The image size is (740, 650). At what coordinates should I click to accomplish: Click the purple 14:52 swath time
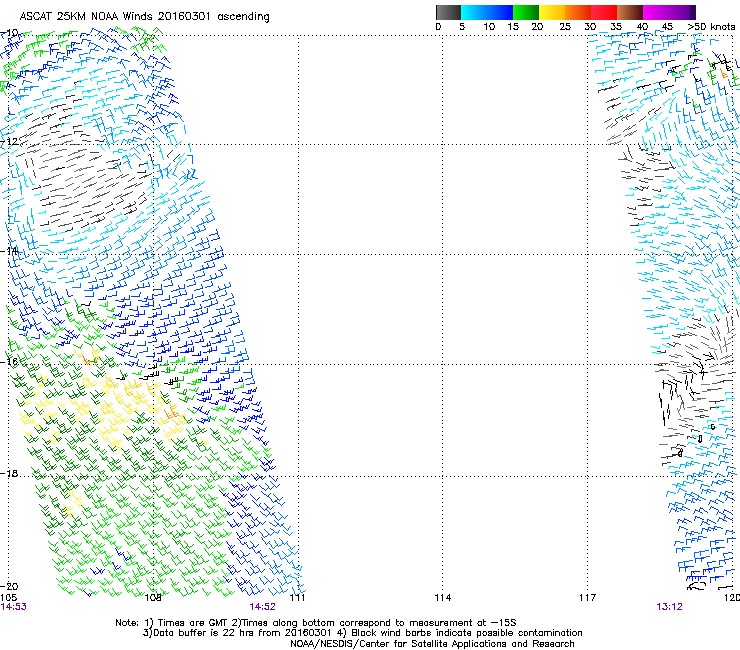pos(262,607)
